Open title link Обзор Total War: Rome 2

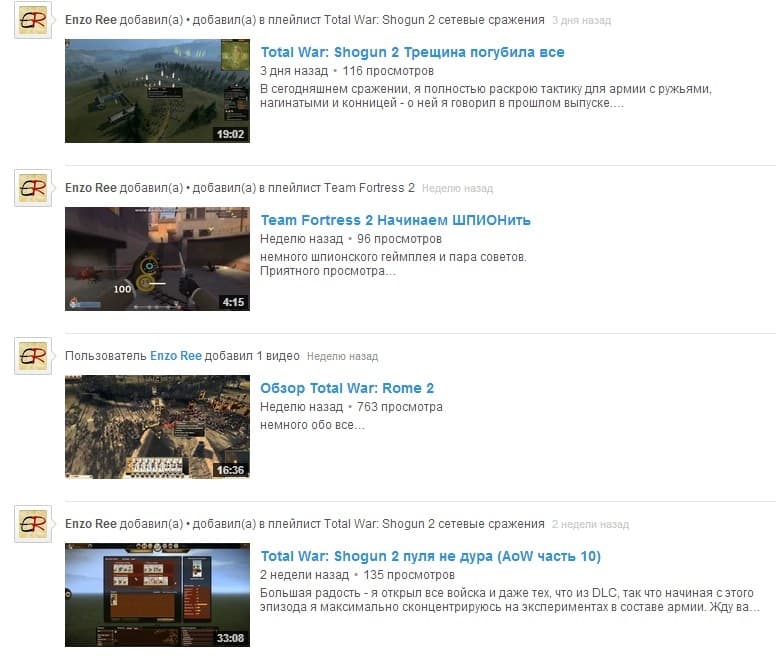[347, 388]
